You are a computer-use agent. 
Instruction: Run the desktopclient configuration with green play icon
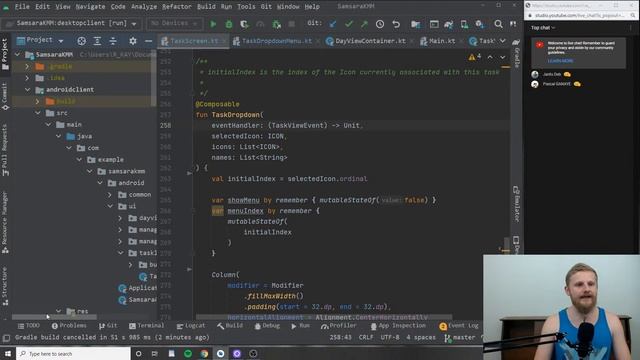(x=213, y=24)
